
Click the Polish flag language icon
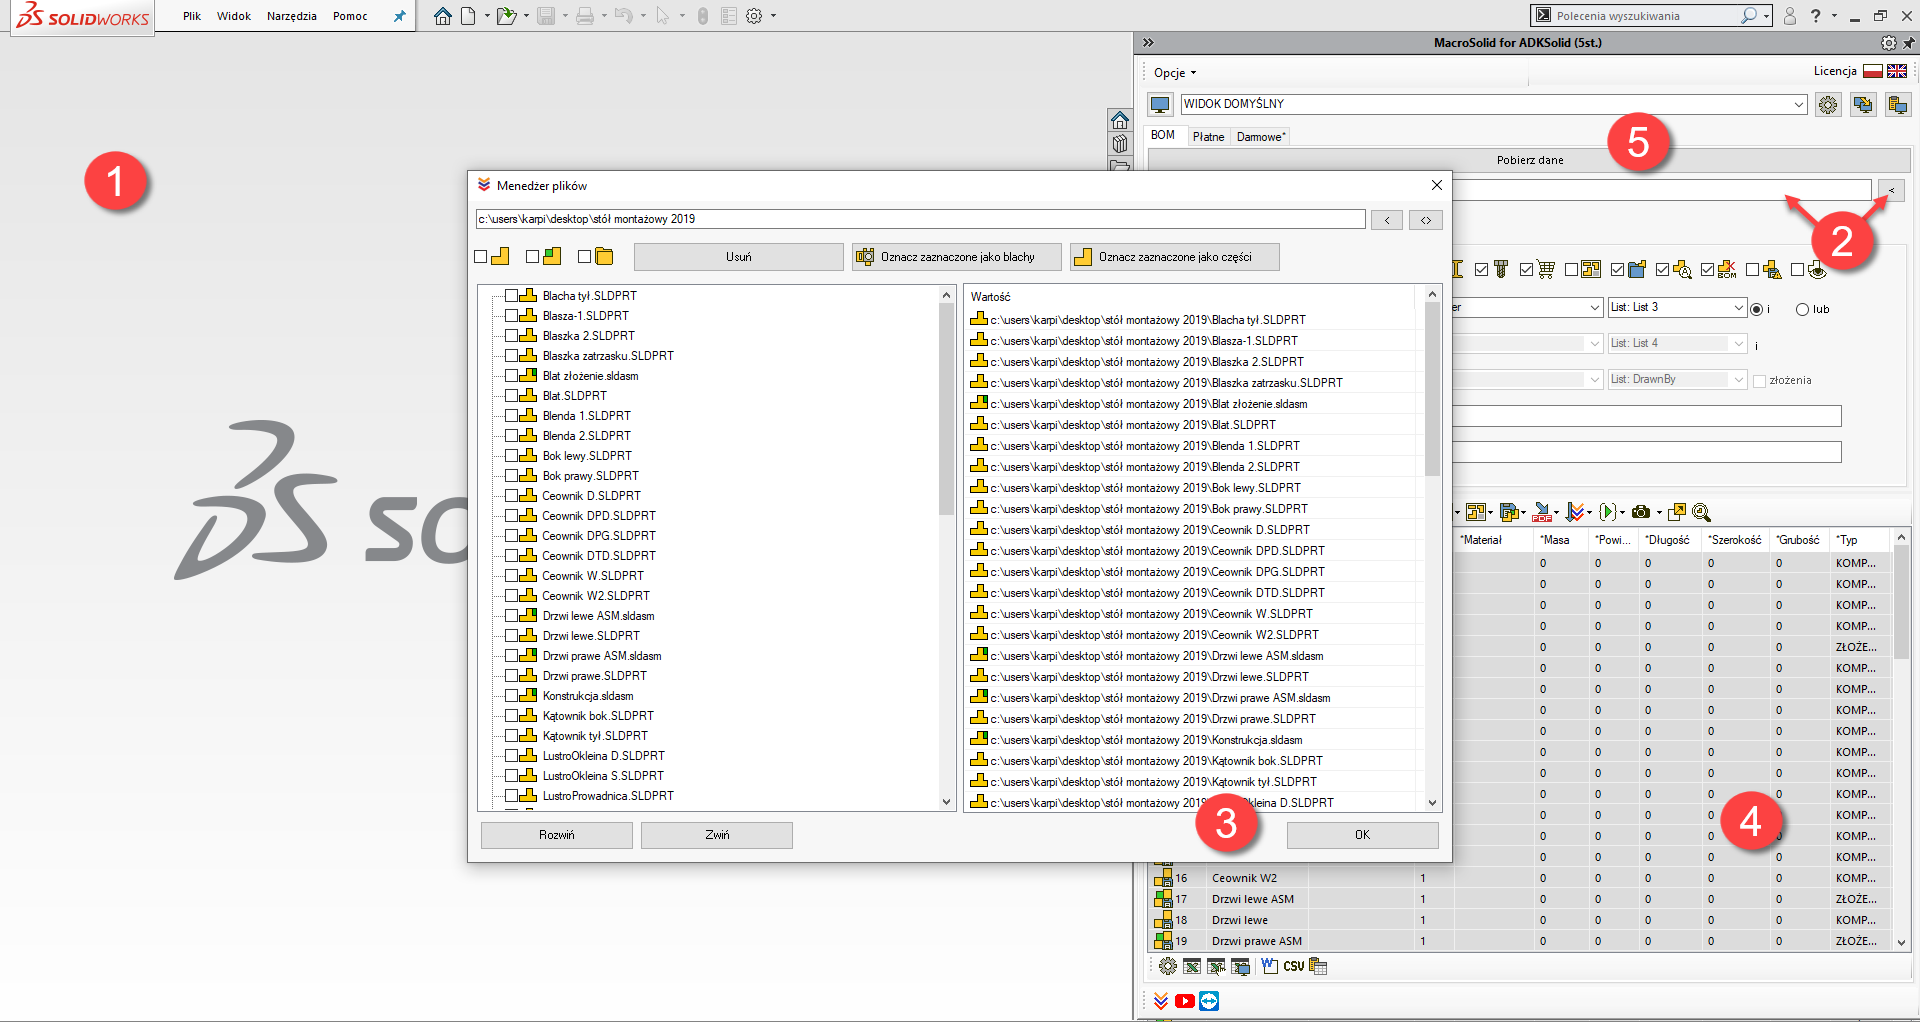(1872, 71)
